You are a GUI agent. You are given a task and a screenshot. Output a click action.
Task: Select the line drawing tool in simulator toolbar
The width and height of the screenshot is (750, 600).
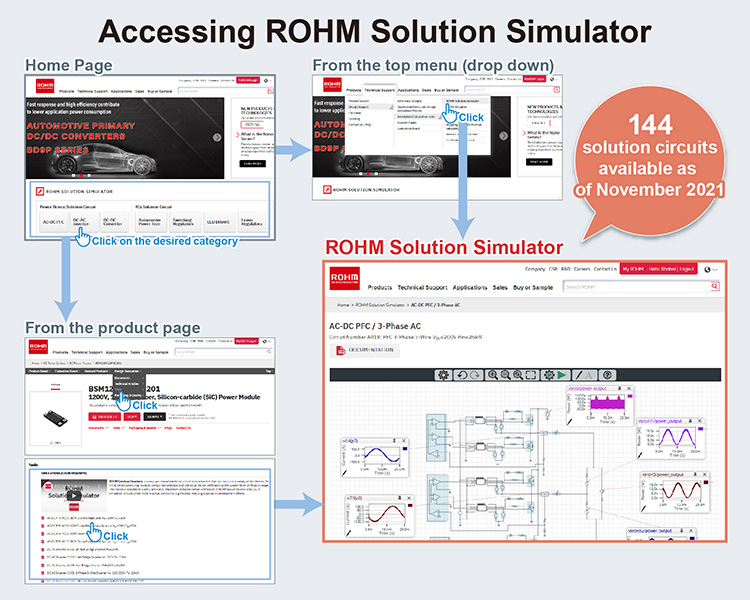[579, 375]
